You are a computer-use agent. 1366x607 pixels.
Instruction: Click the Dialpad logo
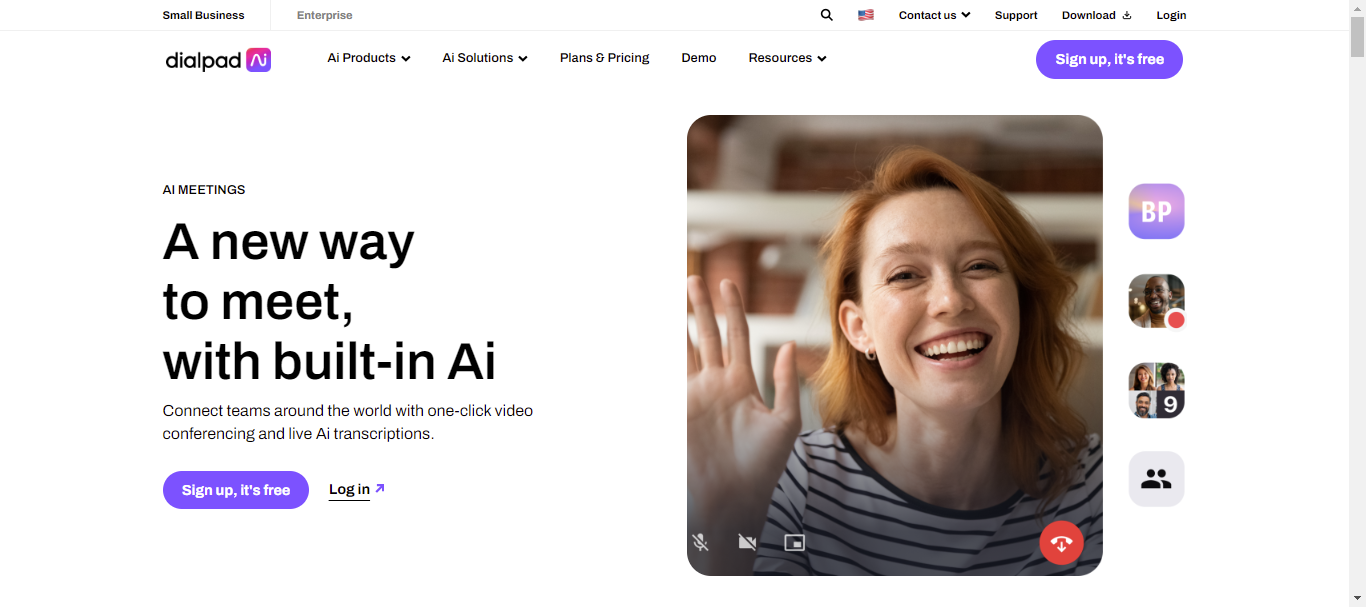pyautogui.click(x=217, y=60)
